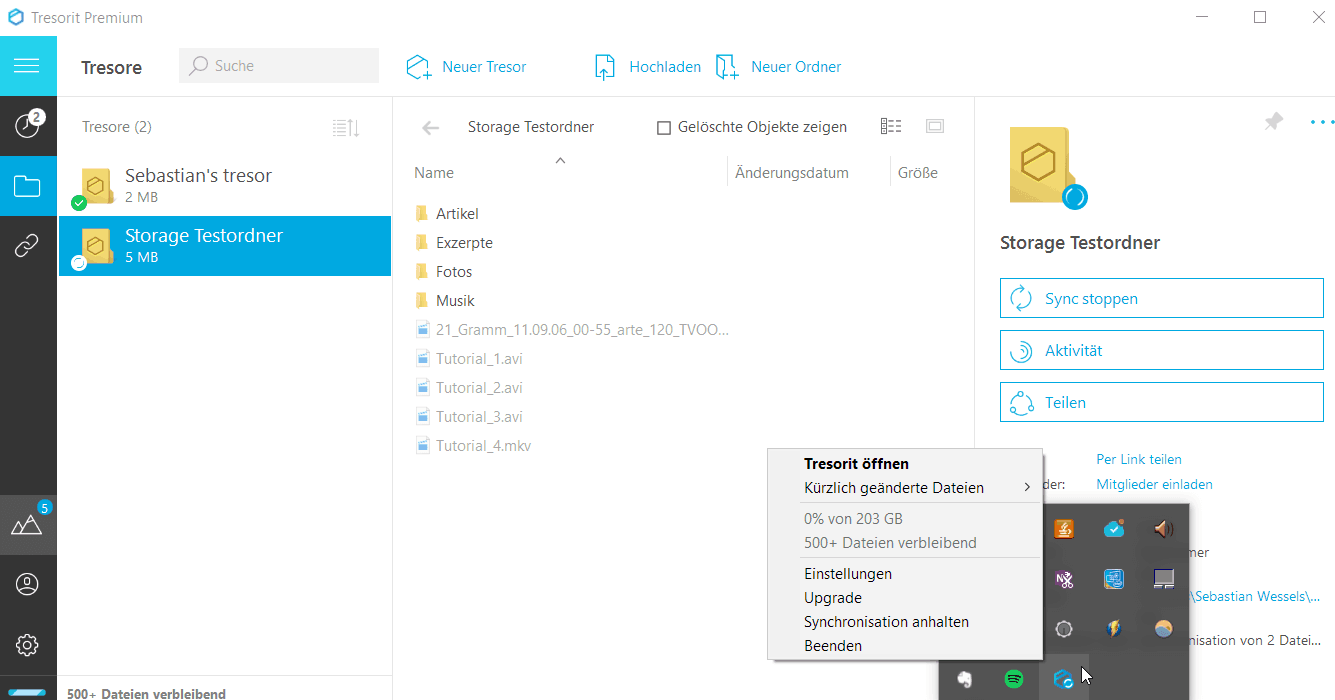This screenshot has height=700, width=1335.
Task: Open the links sidebar icon
Action: point(27,246)
